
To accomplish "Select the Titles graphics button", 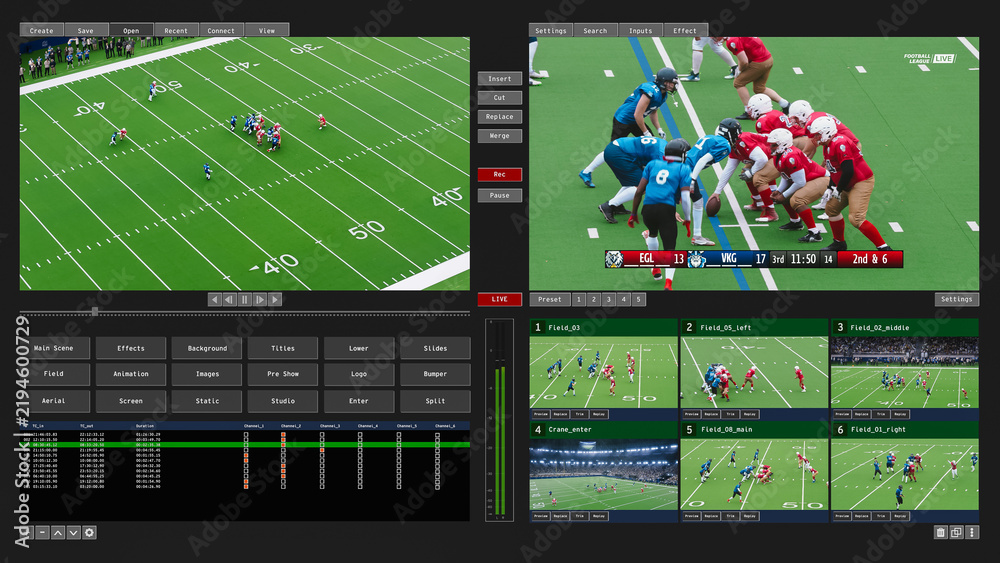I will [283, 348].
